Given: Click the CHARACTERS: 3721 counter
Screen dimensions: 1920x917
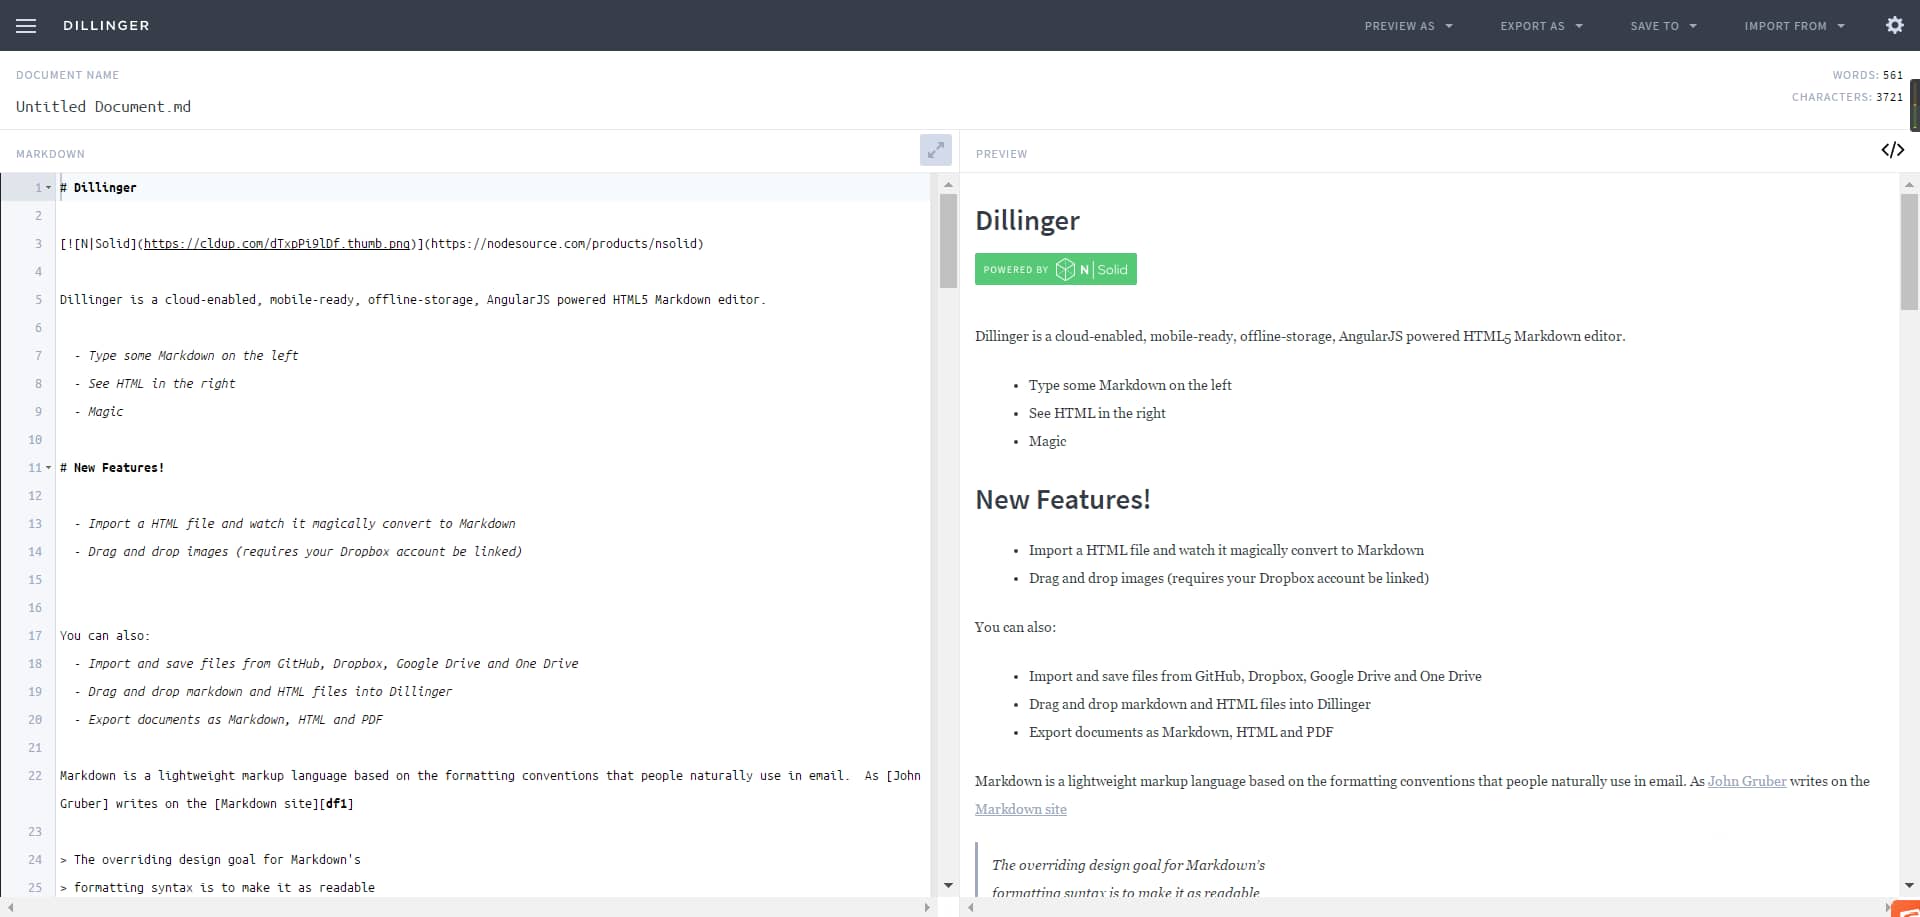Looking at the screenshot, I should tap(1847, 97).
